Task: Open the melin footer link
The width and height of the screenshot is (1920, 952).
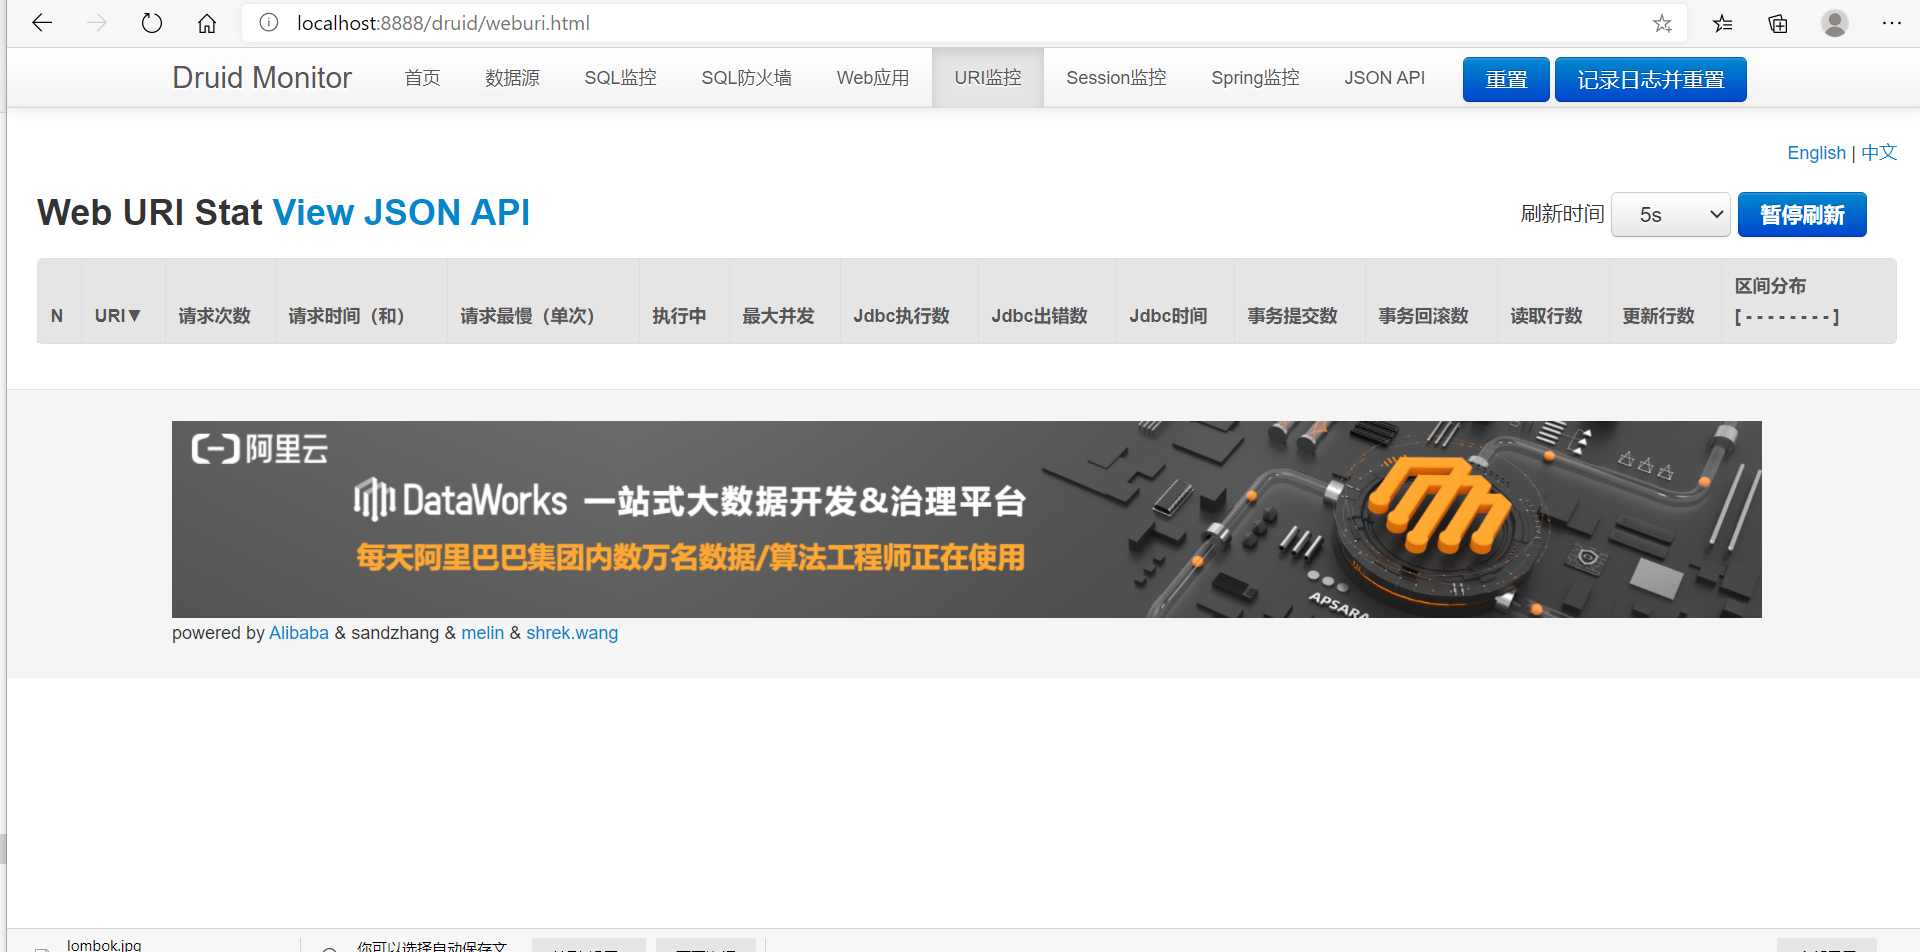Action: tap(482, 633)
